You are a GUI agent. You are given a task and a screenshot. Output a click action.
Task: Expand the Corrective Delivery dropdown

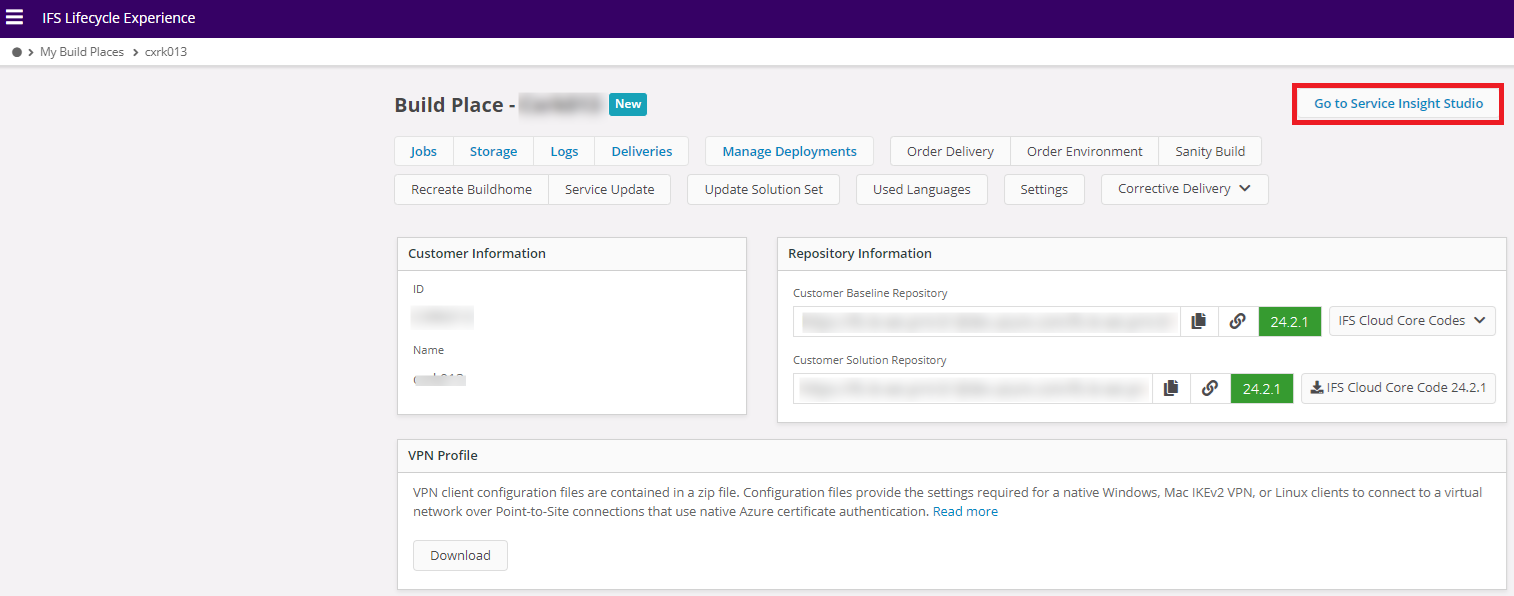1185,189
